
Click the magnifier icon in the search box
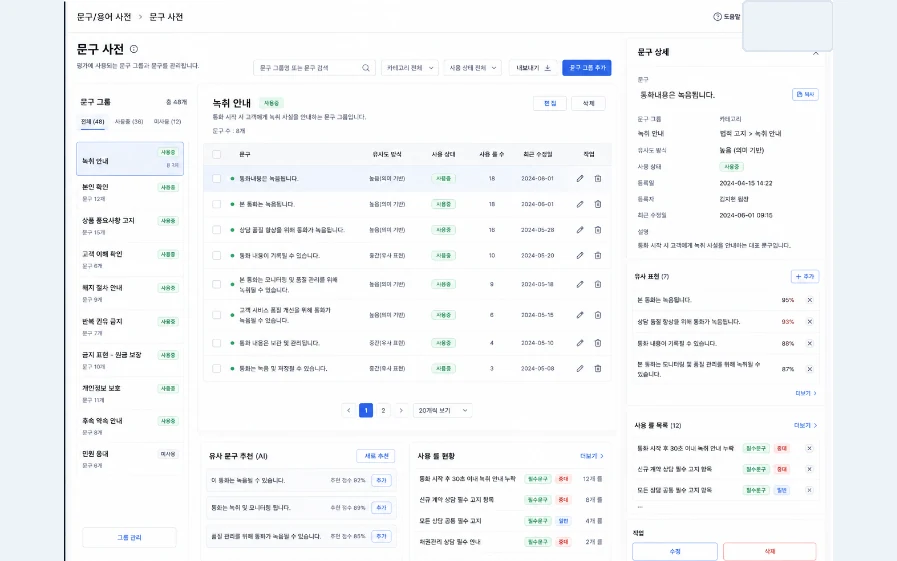pos(366,68)
